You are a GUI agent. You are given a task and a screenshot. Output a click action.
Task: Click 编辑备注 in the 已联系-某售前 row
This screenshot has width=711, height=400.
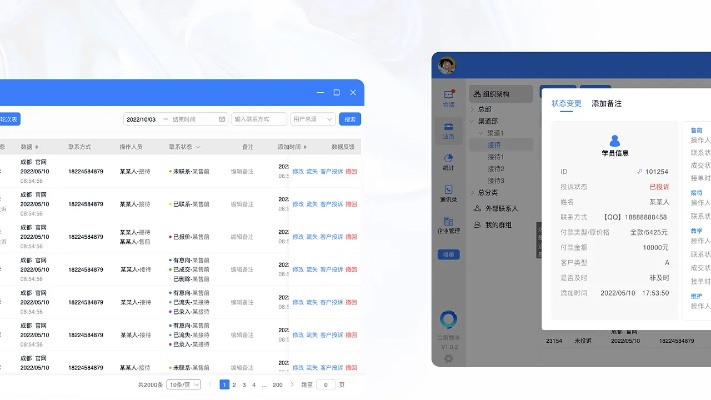click(x=242, y=204)
